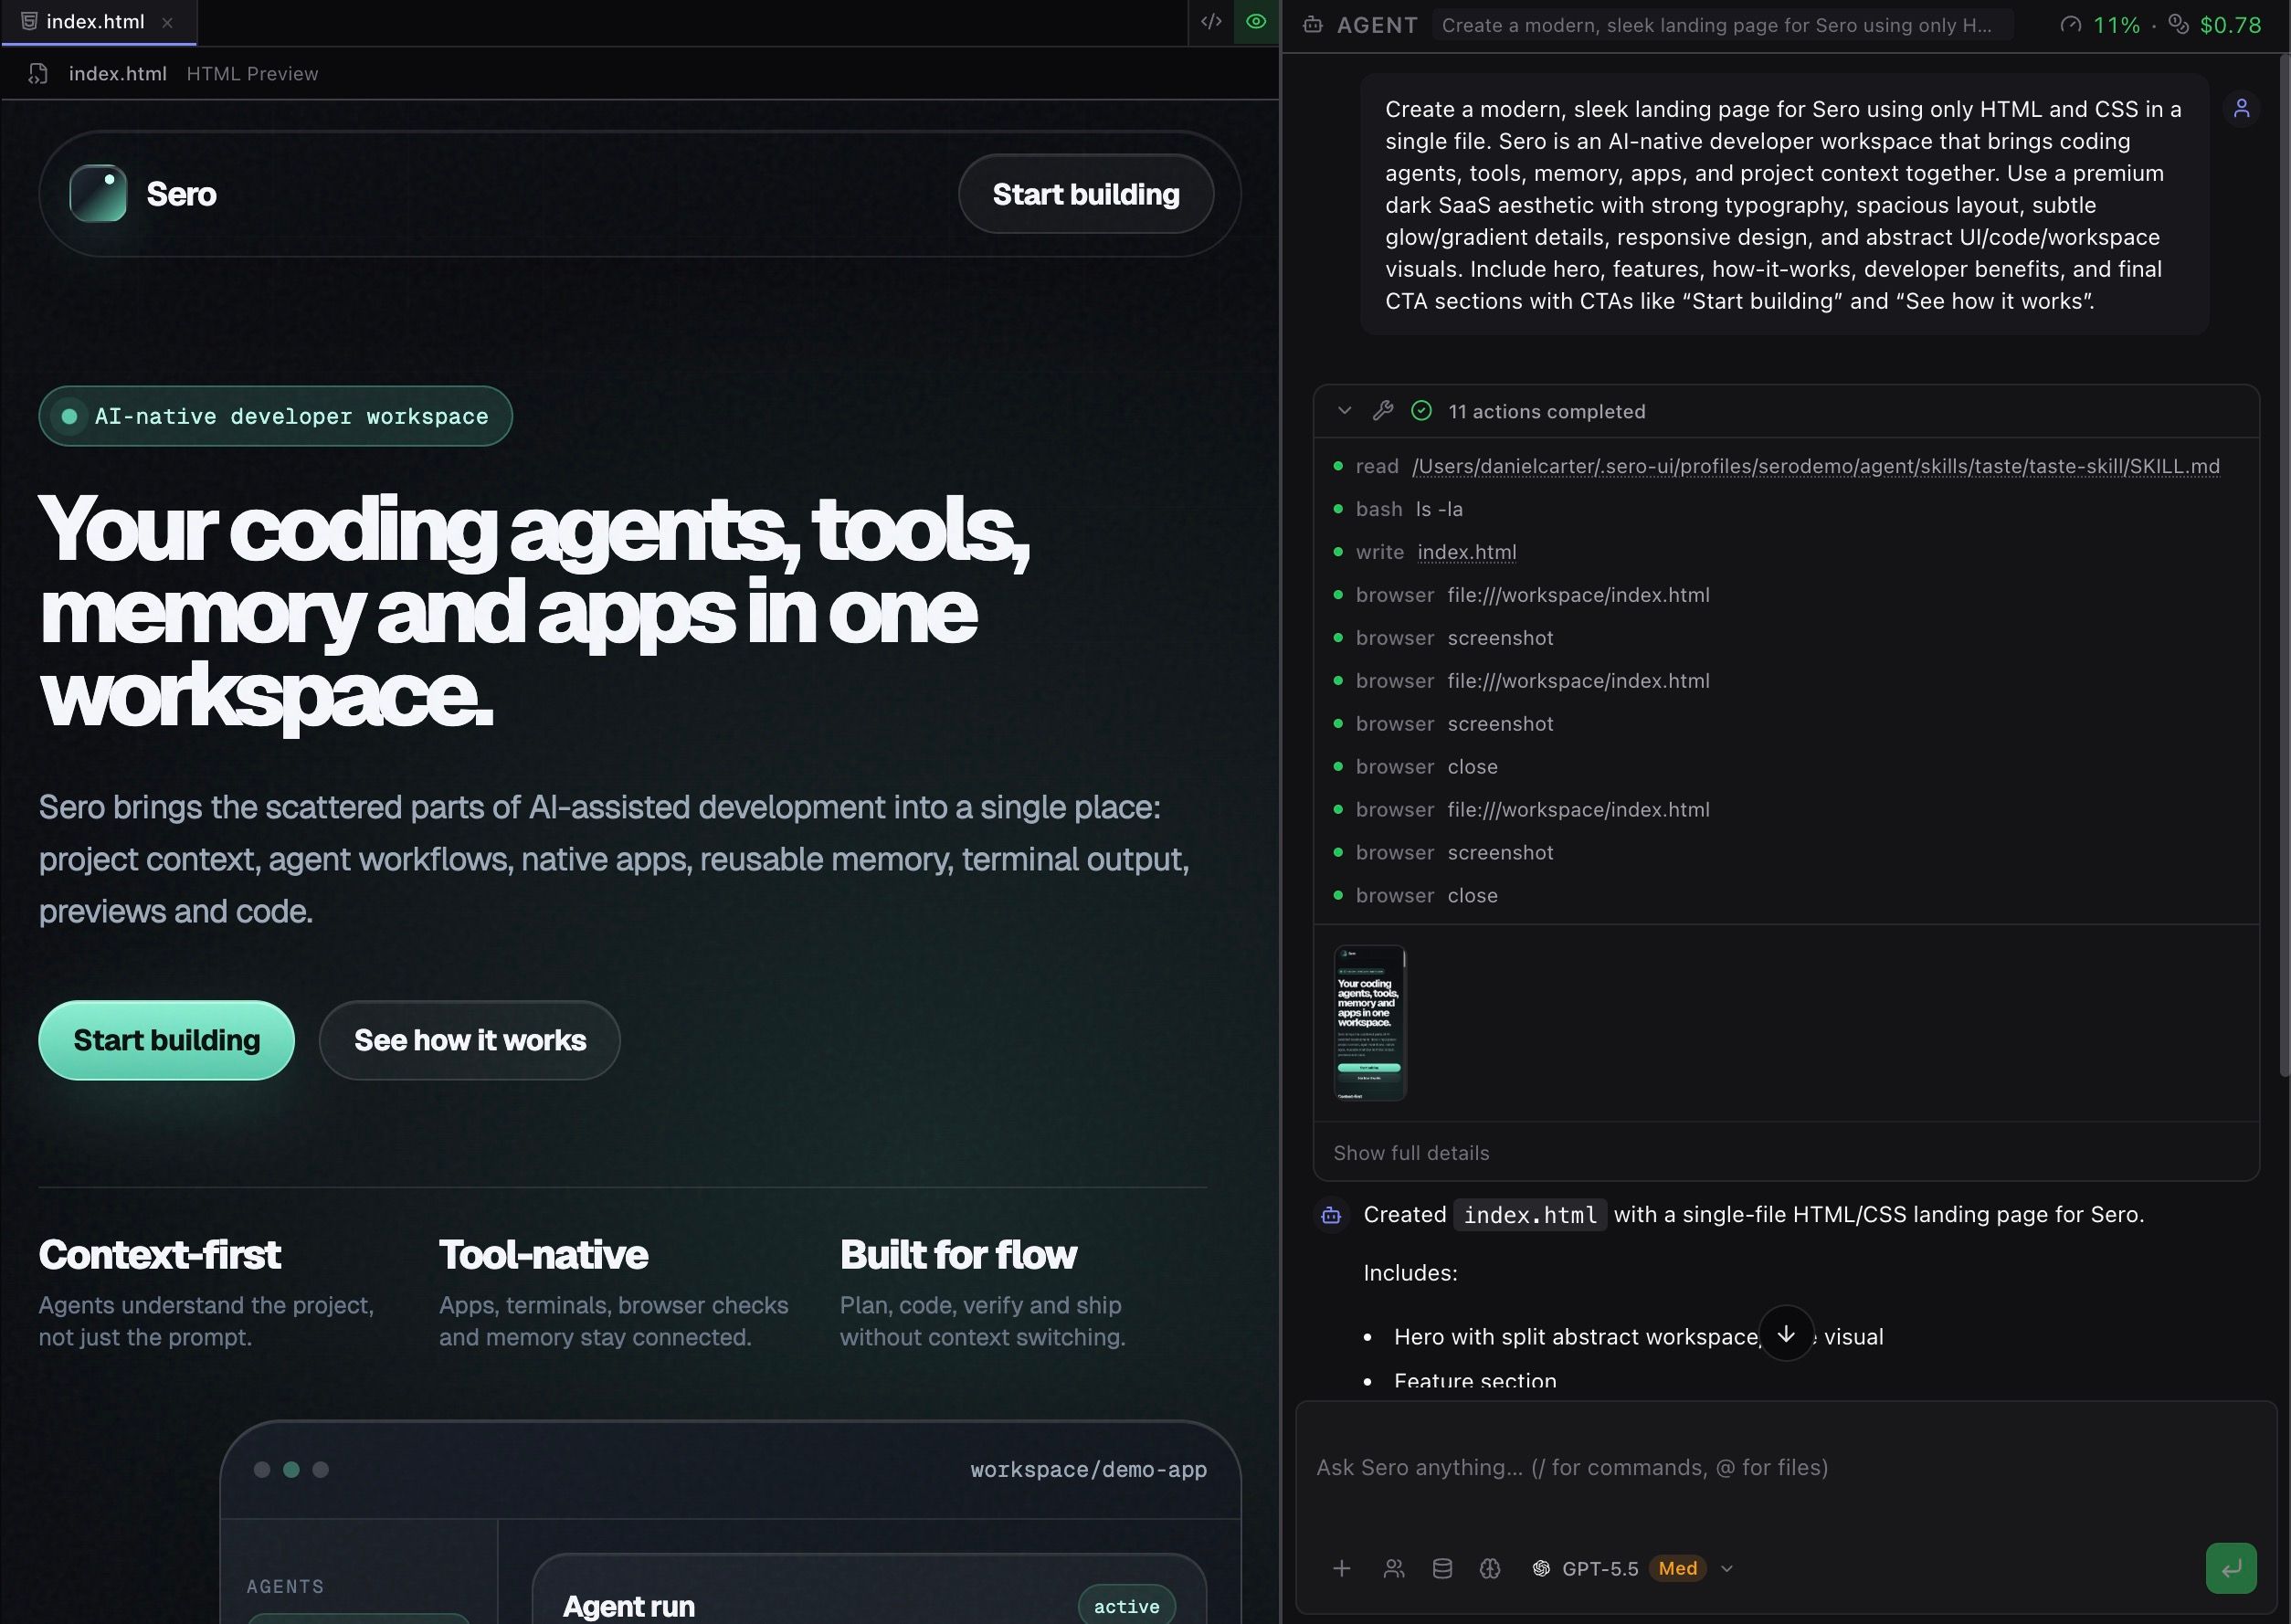Image resolution: width=2291 pixels, height=1624 pixels.
Task: Click the Start building hero button
Action: (x=166, y=1040)
